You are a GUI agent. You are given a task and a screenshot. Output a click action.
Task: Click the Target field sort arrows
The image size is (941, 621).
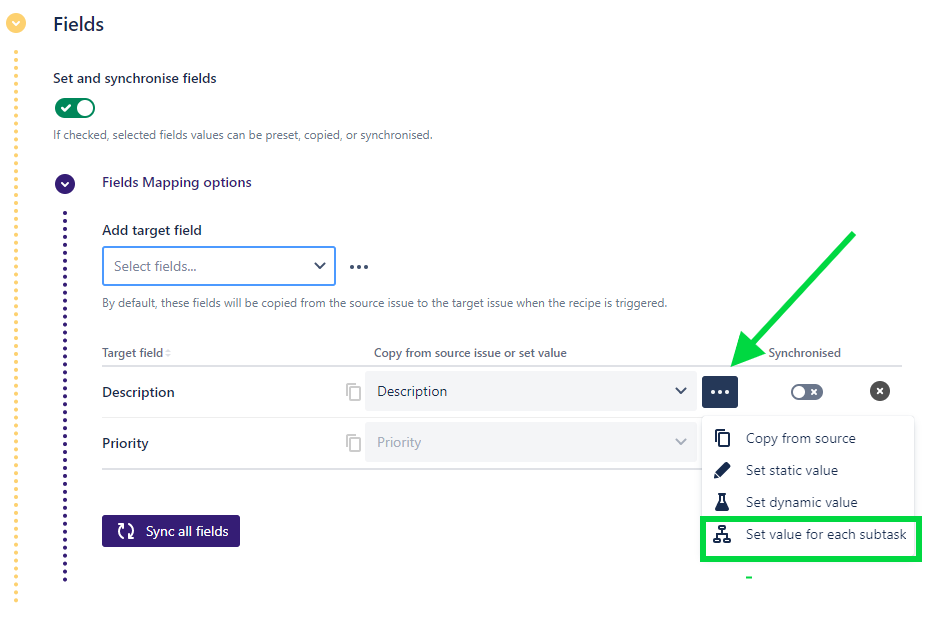coord(168,354)
